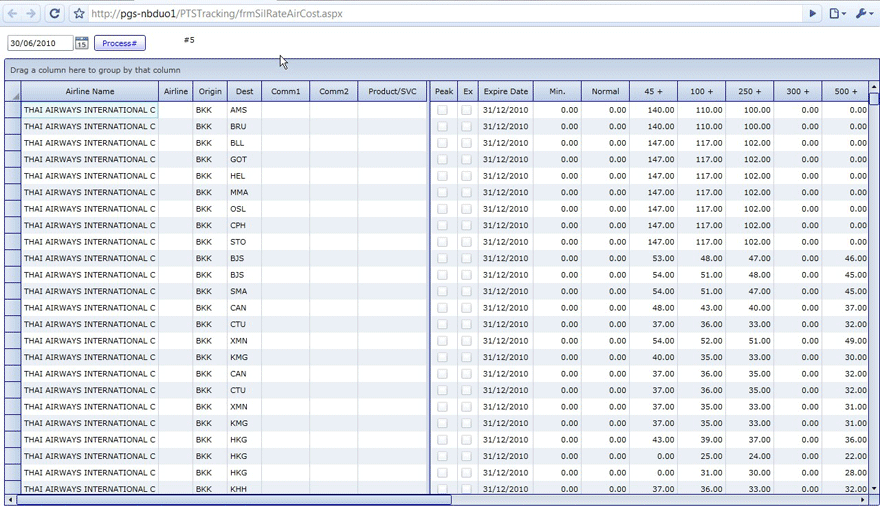The width and height of the screenshot is (880, 507).
Task: Click 25.00 in the 100 + column
Action: point(702,456)
